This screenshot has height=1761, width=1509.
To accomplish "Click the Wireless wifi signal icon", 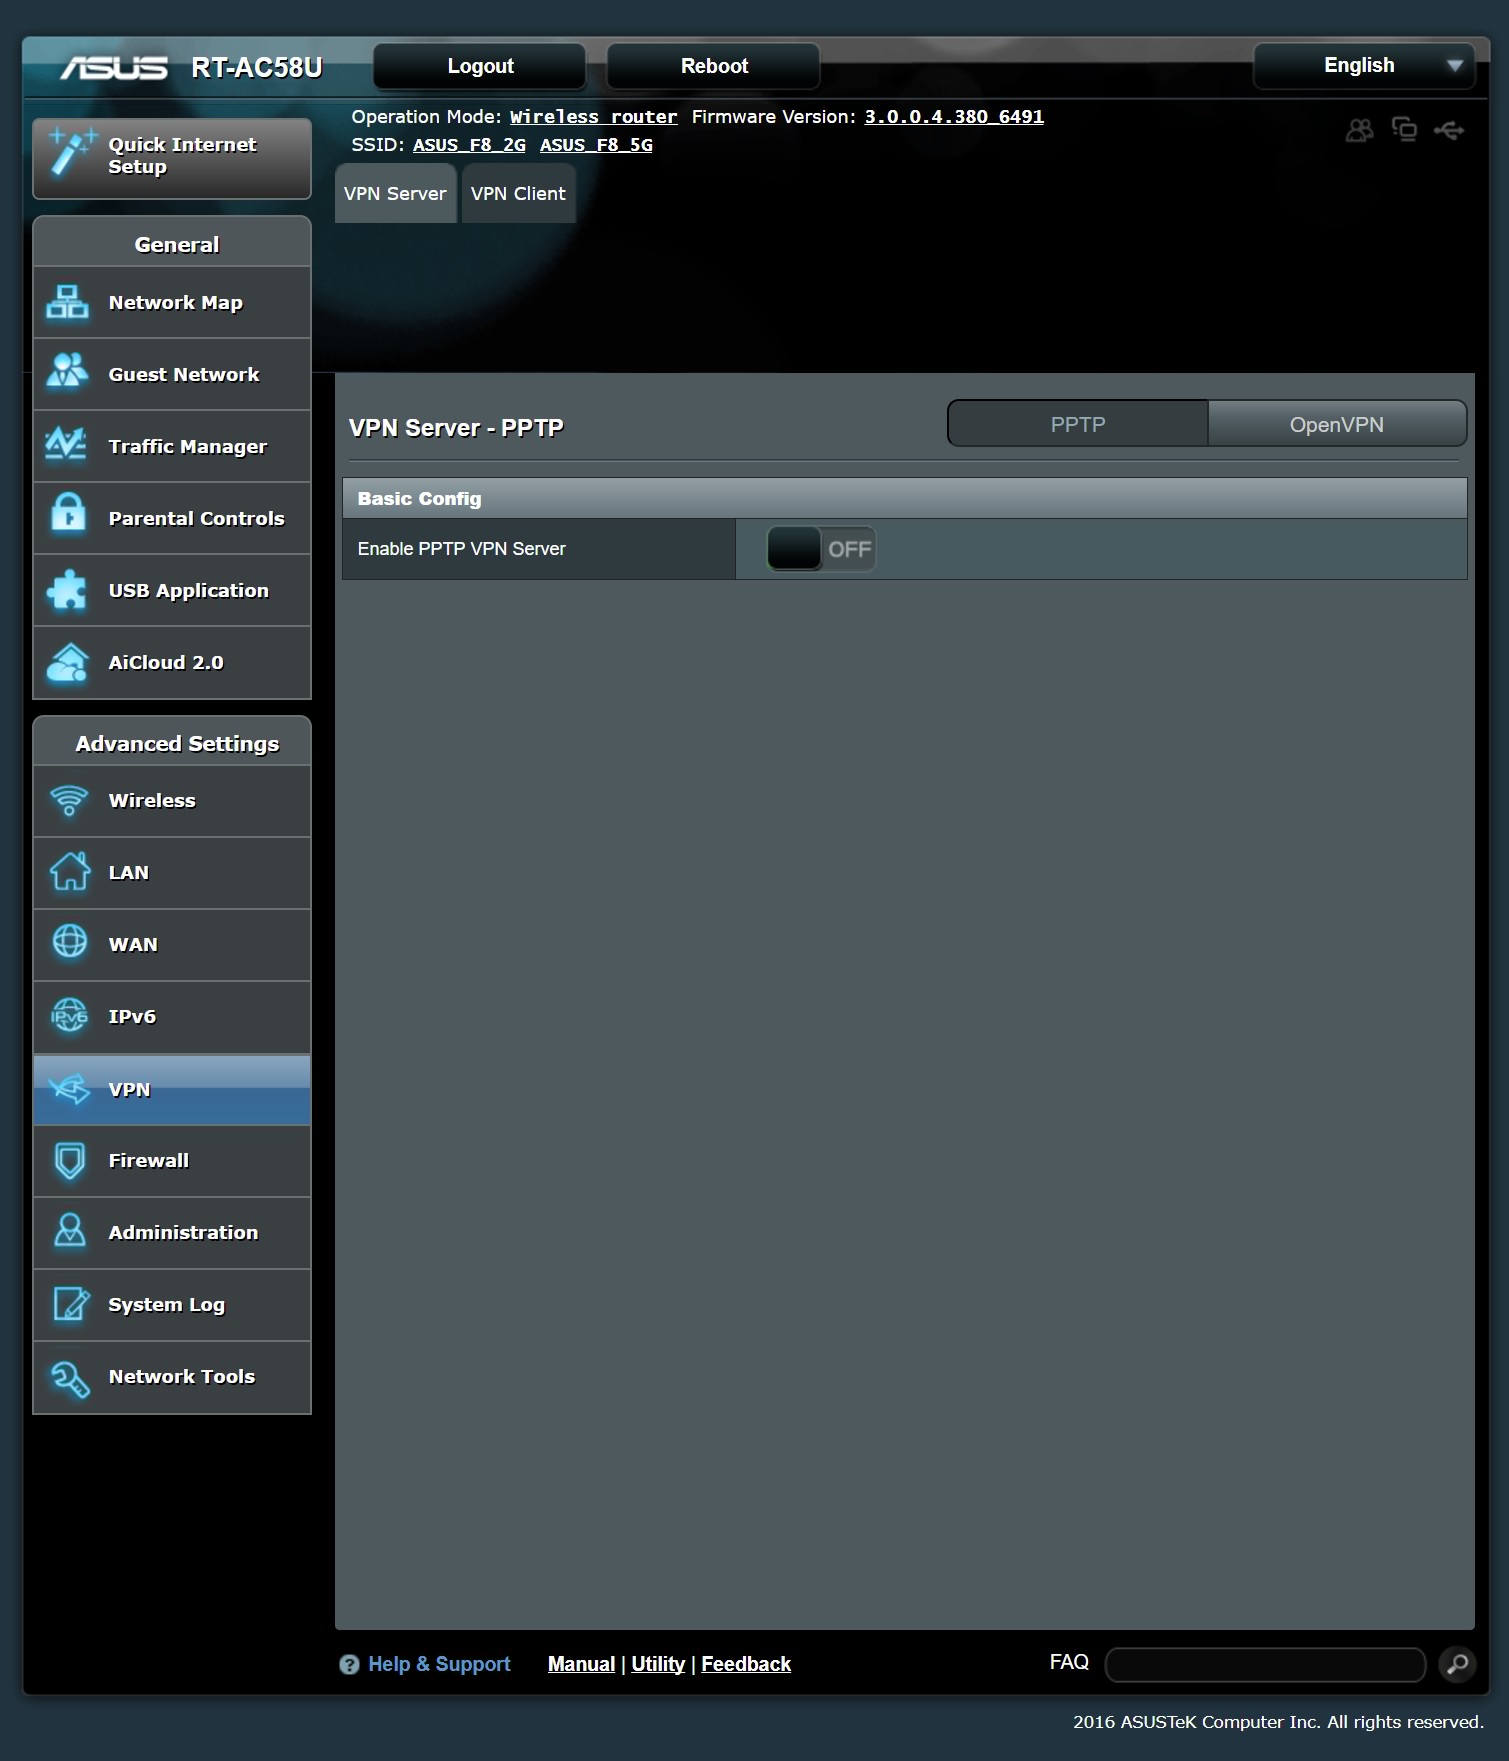I will pyautogui.click(x=69, y=800).
